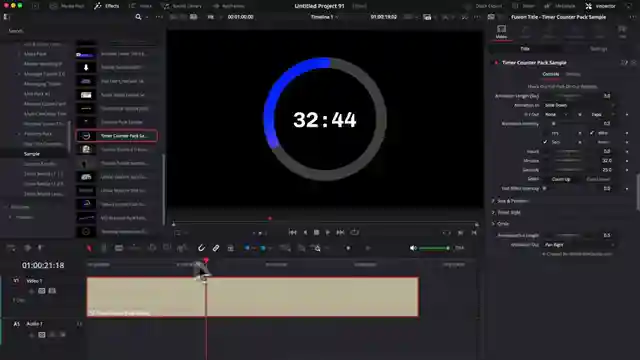Screen dimensions: 640x360
Task: Jump to first frame in viewer transport
Action: coord(292,232)
